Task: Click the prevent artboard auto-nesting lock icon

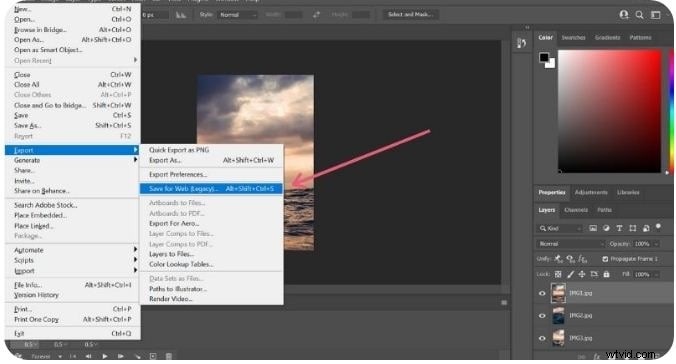Action: [x=594, y=274]
